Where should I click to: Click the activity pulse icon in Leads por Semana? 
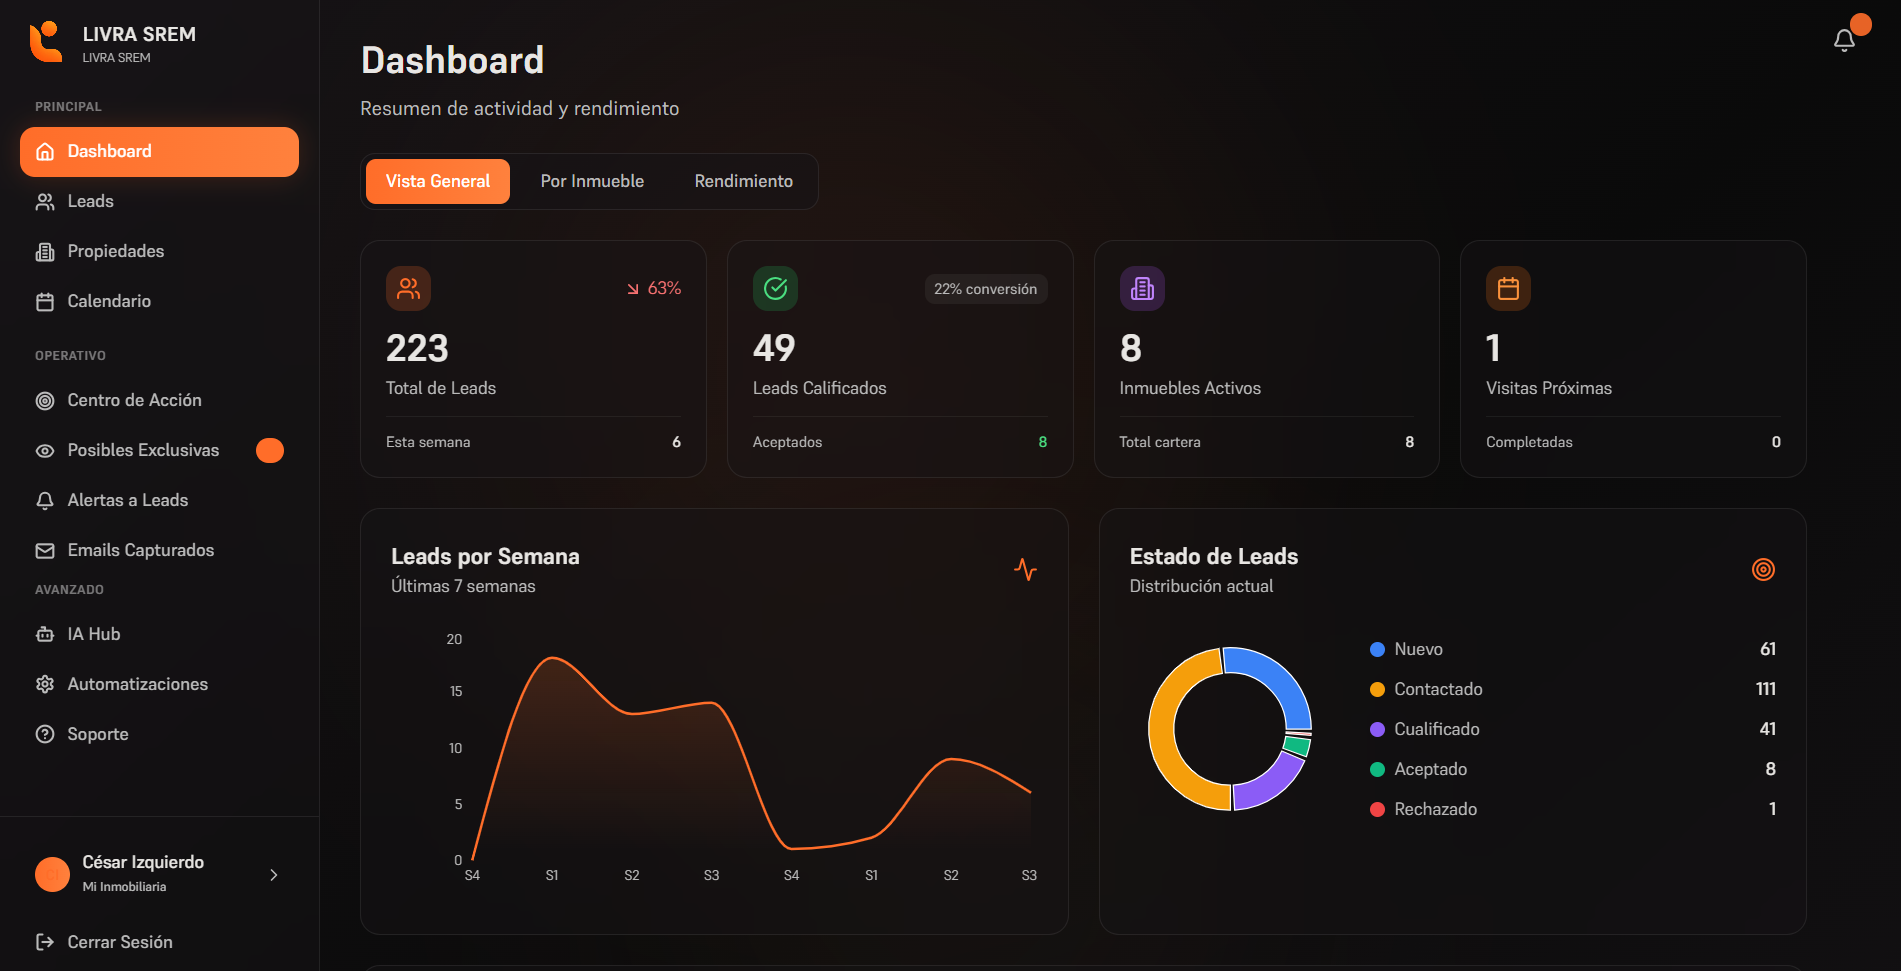click(1025, 569)
